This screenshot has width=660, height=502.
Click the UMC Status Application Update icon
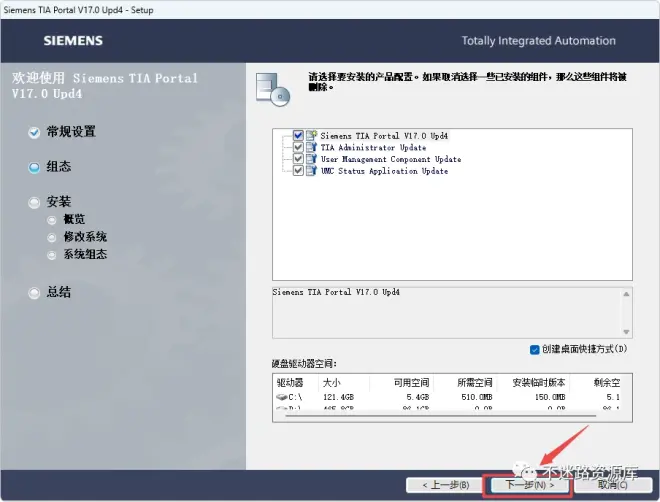pos(311,170)
